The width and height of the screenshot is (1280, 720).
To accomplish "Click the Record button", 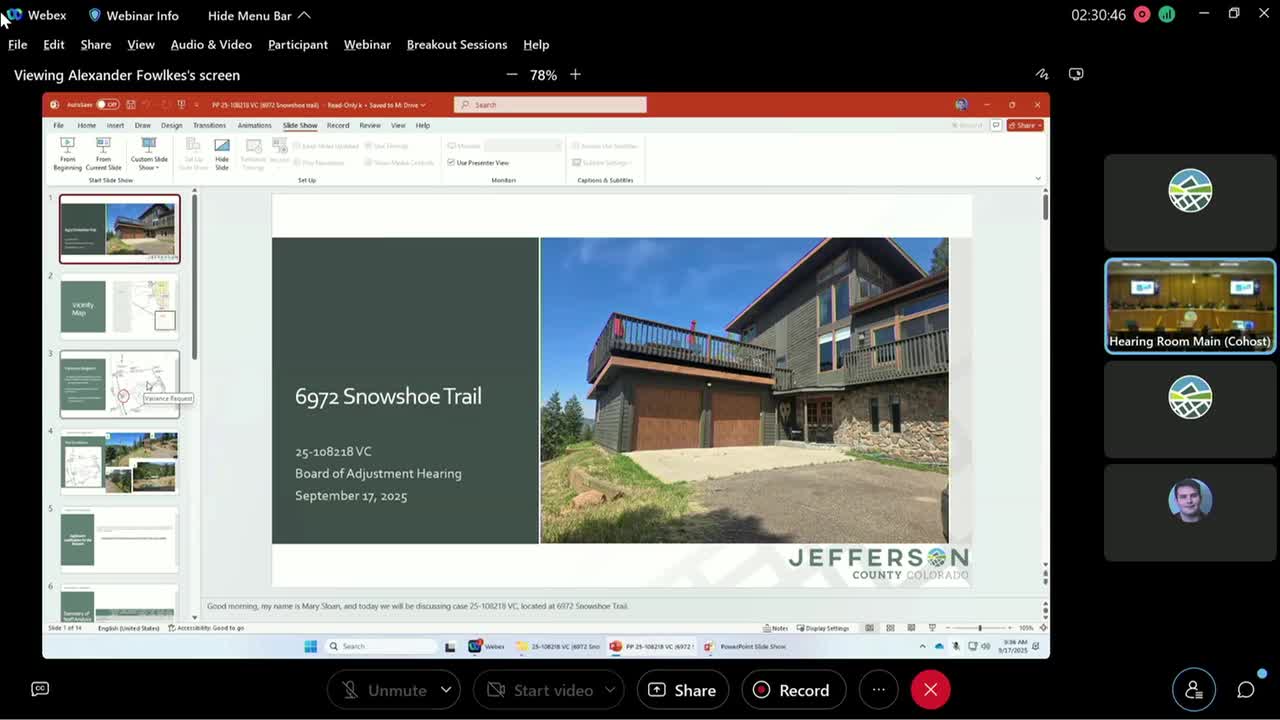I will point(792,690).
